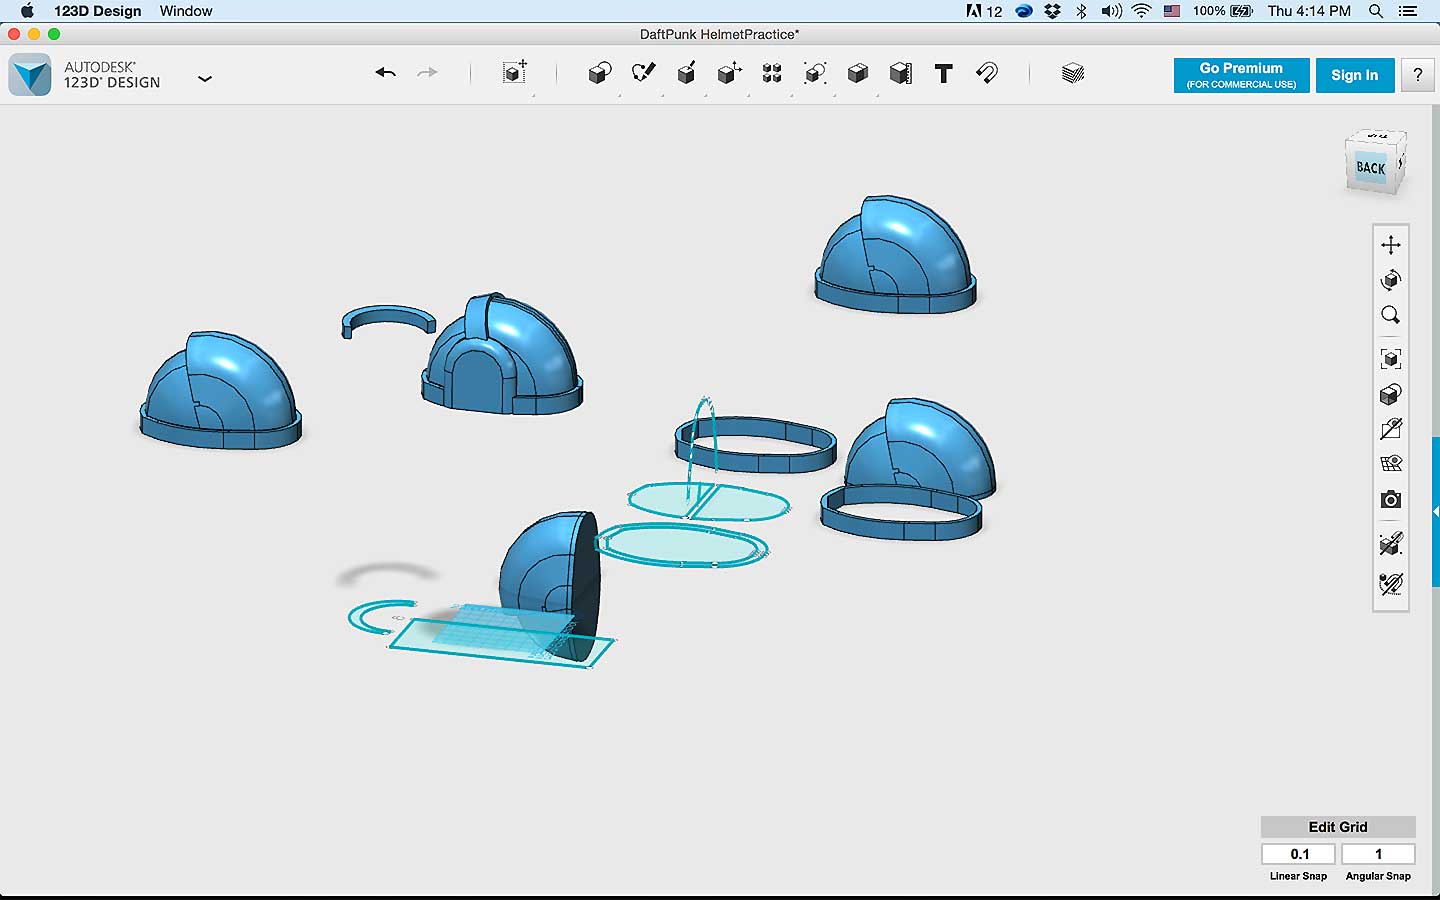This screenshot has width=1440, height=900.
Task: Click the Autodesk 123D Design logo
Action: click(x=30, y=75)
